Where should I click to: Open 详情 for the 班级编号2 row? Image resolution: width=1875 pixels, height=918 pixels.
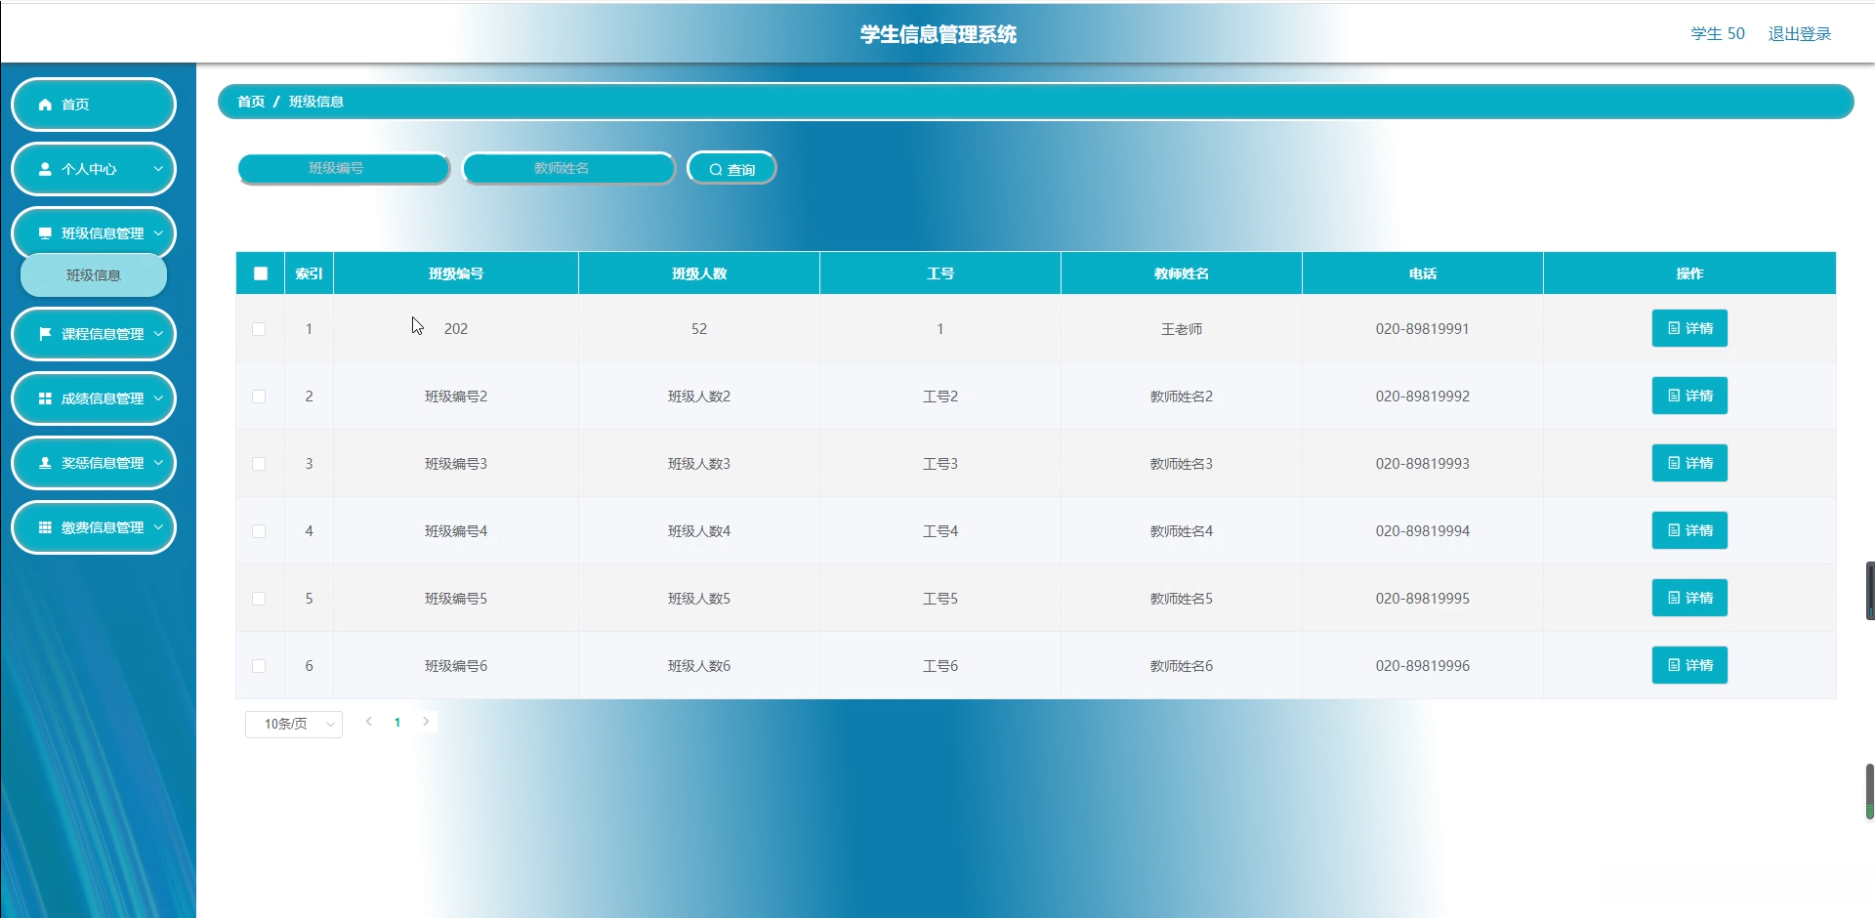1690,396
